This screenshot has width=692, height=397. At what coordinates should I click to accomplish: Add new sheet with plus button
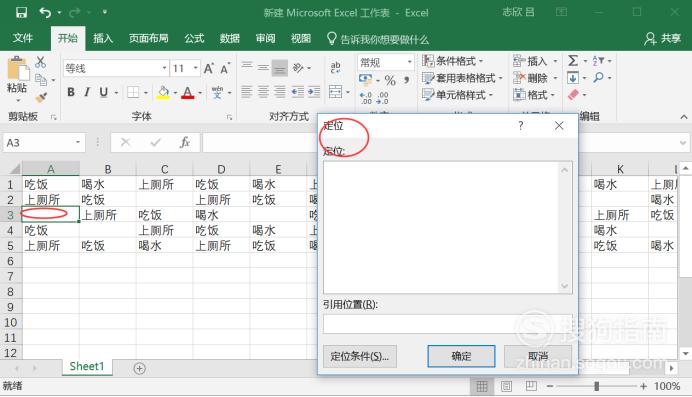(139, 368)
